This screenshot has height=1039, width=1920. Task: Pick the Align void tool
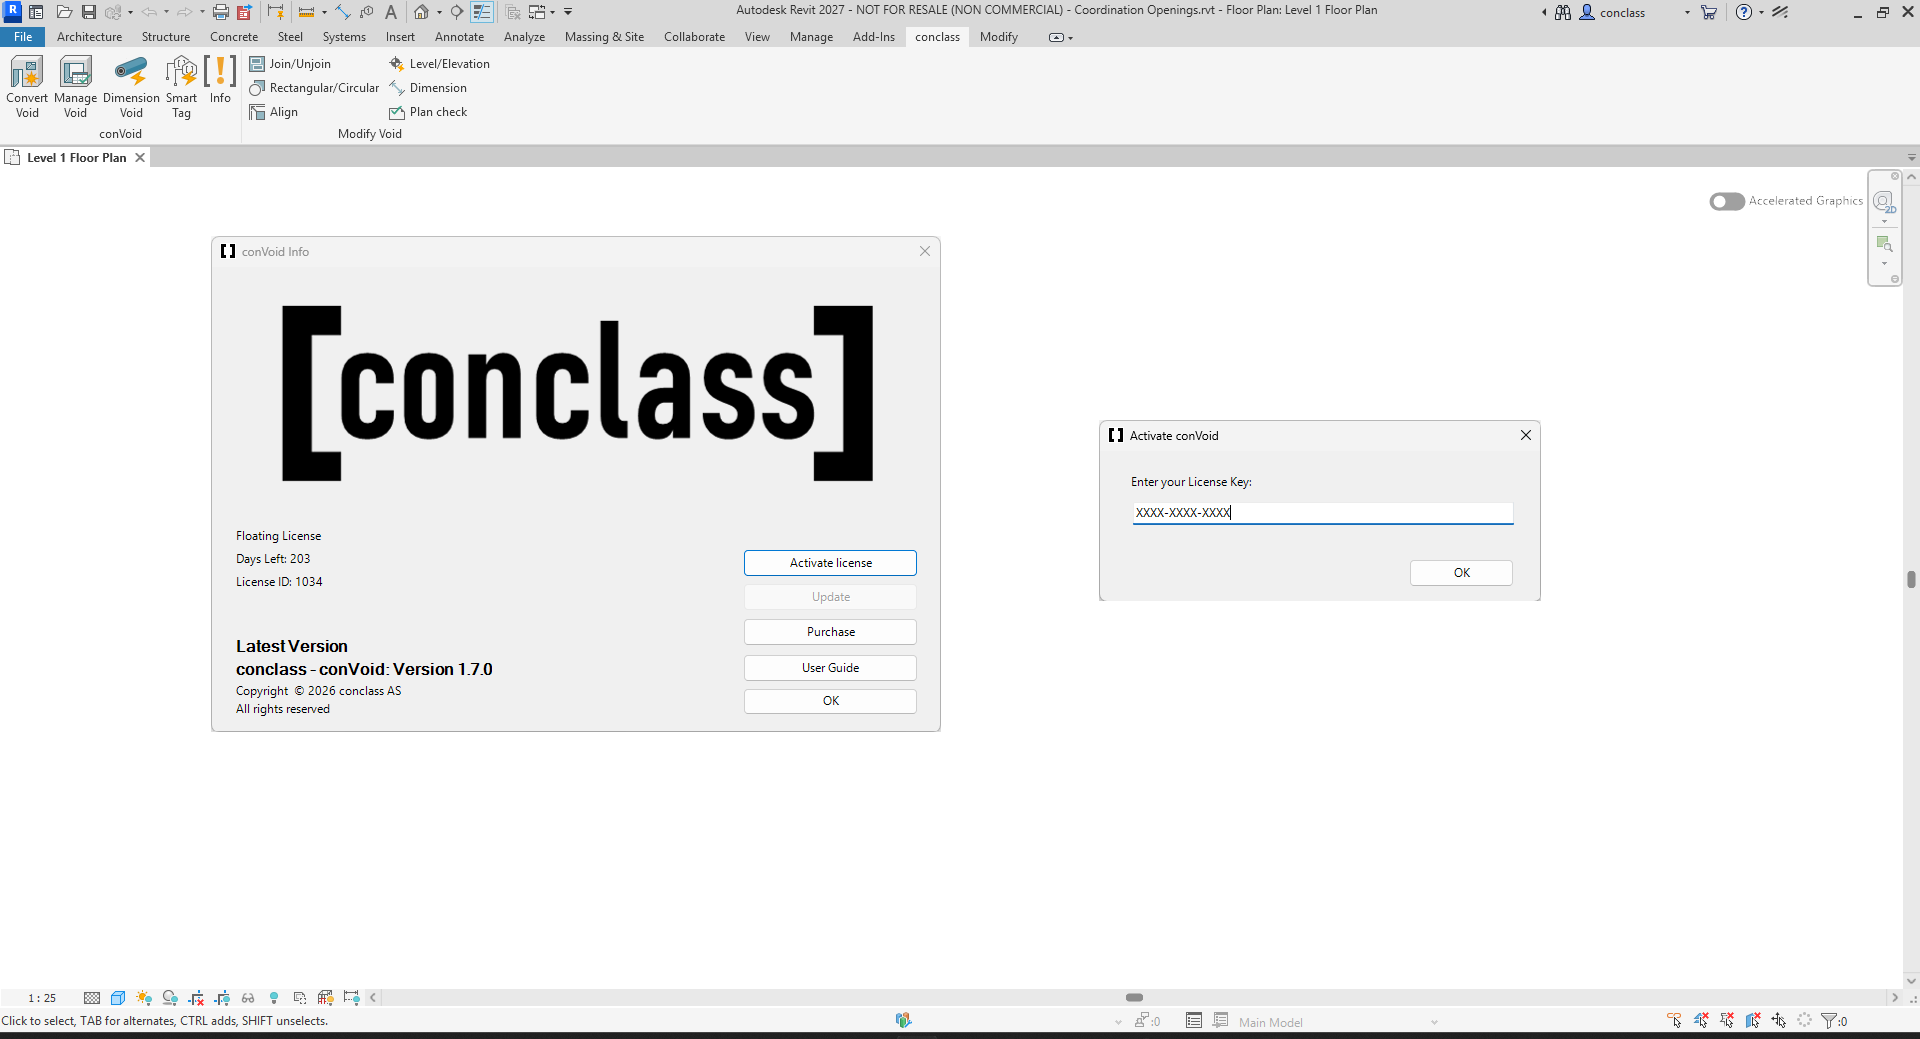pos(274,112)
